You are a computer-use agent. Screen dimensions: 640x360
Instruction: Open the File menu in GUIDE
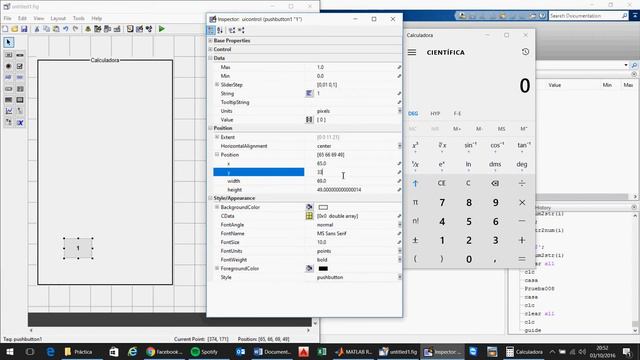(x=7, y=18)
